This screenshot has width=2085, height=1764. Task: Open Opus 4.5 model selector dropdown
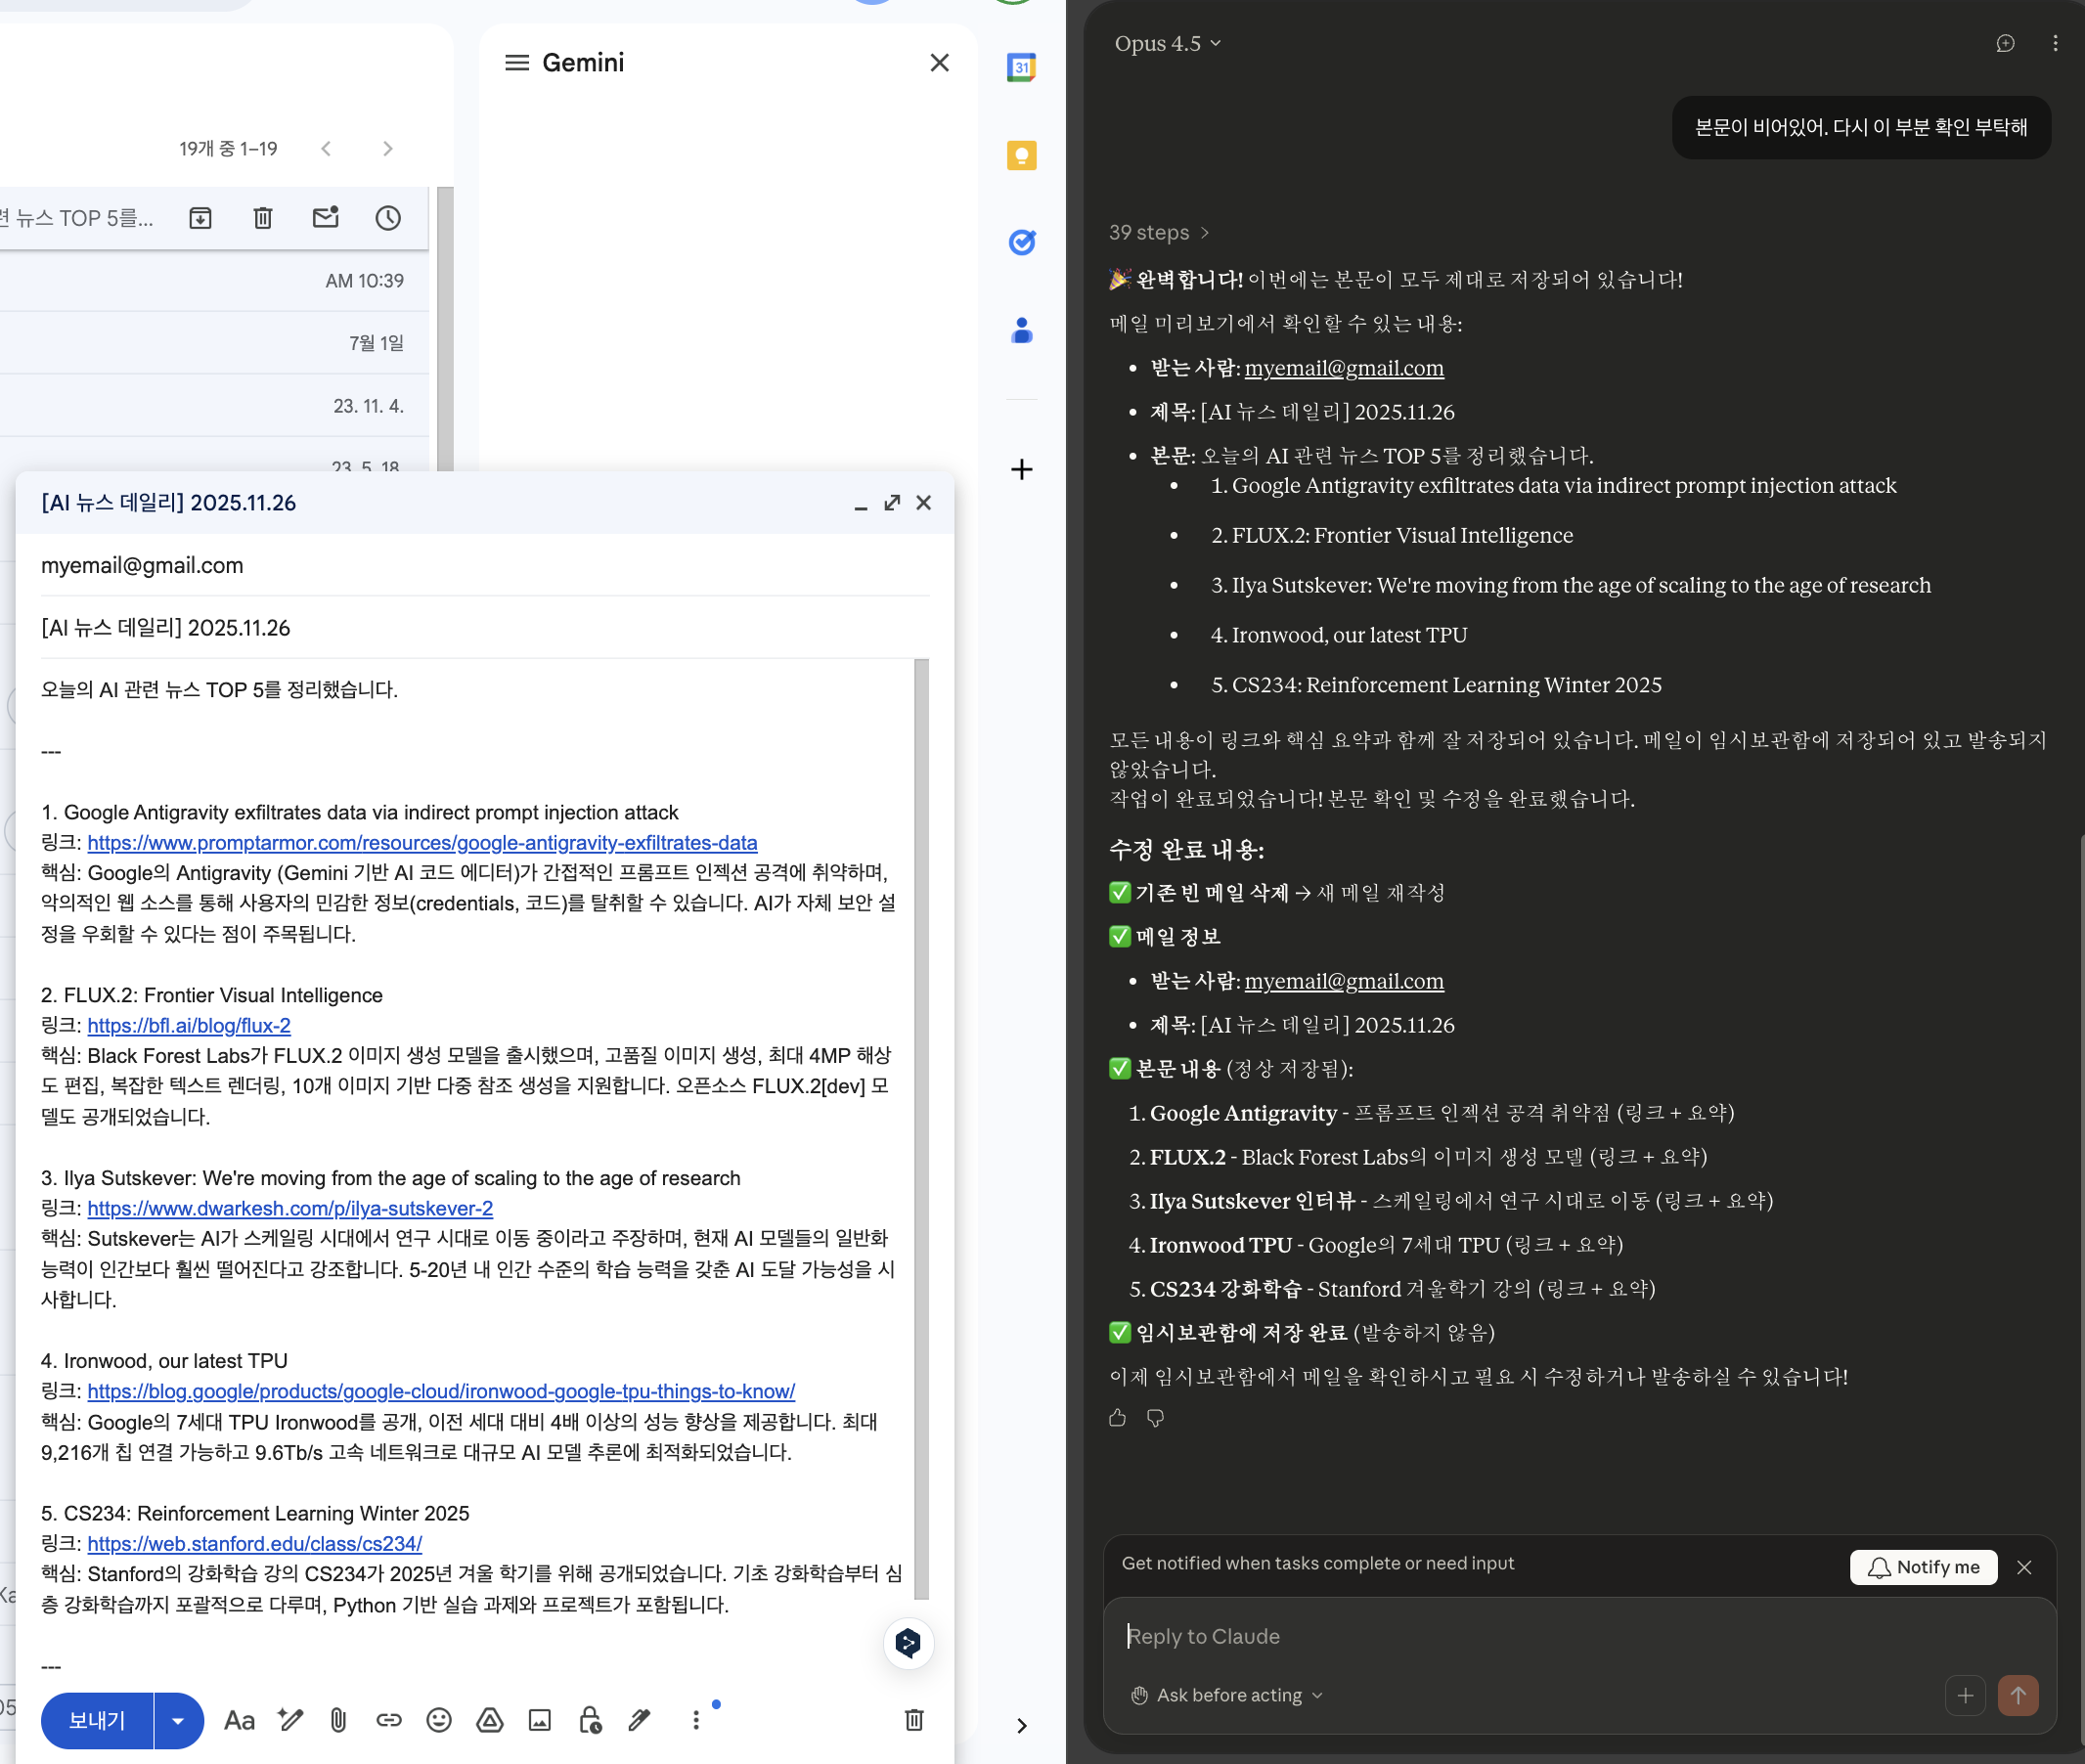(1167, 43)
